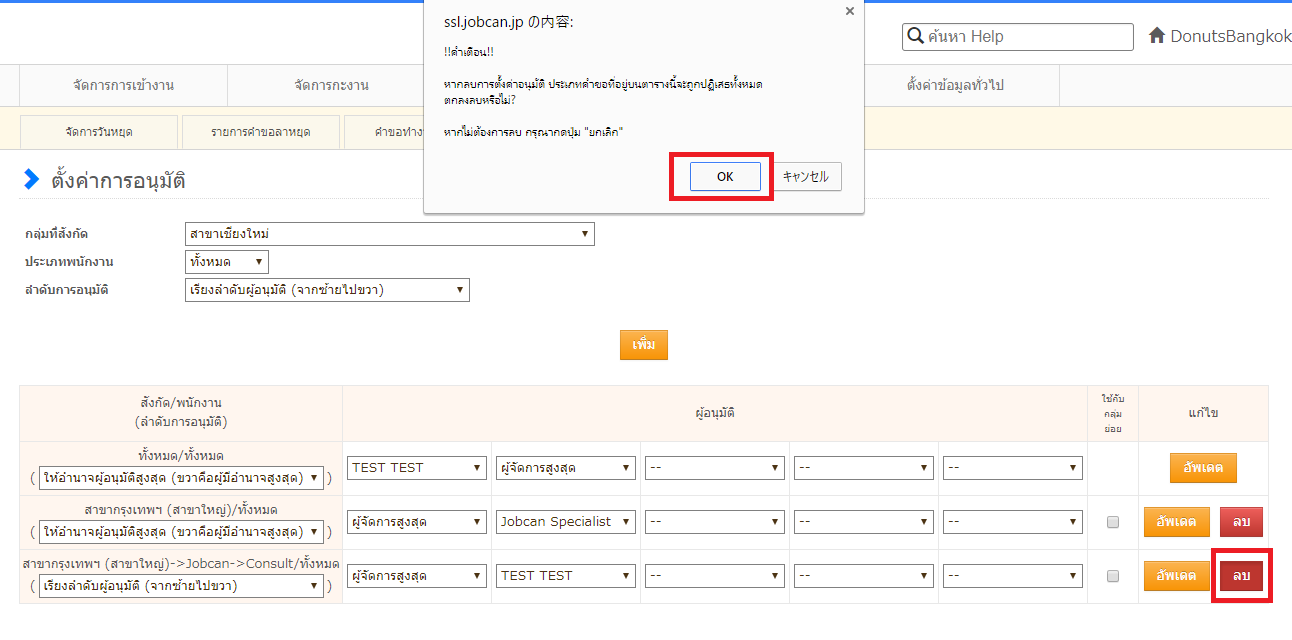Click the orange เพิ่ม button
The height and width of the screenshot is (640, 1292).
click(x=643, y=344)
